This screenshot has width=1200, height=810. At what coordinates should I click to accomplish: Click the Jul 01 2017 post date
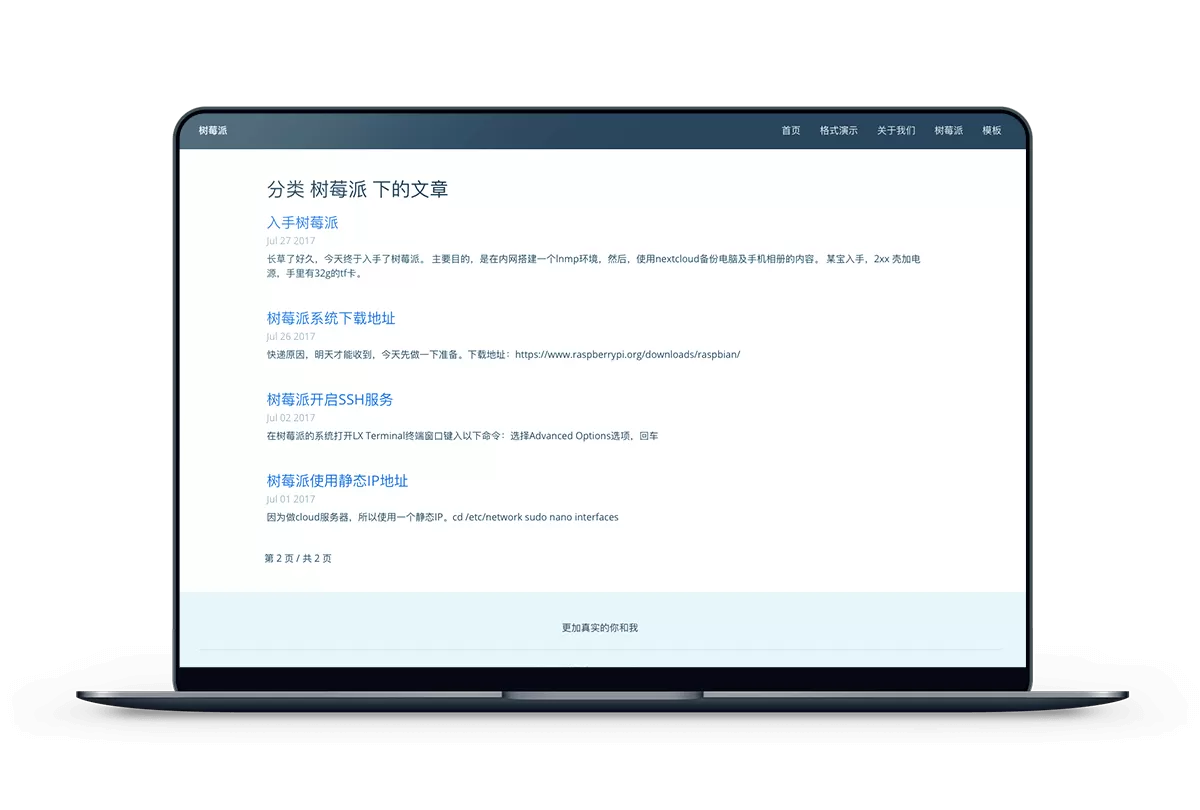pyautogui.click(x=291, y=499)
